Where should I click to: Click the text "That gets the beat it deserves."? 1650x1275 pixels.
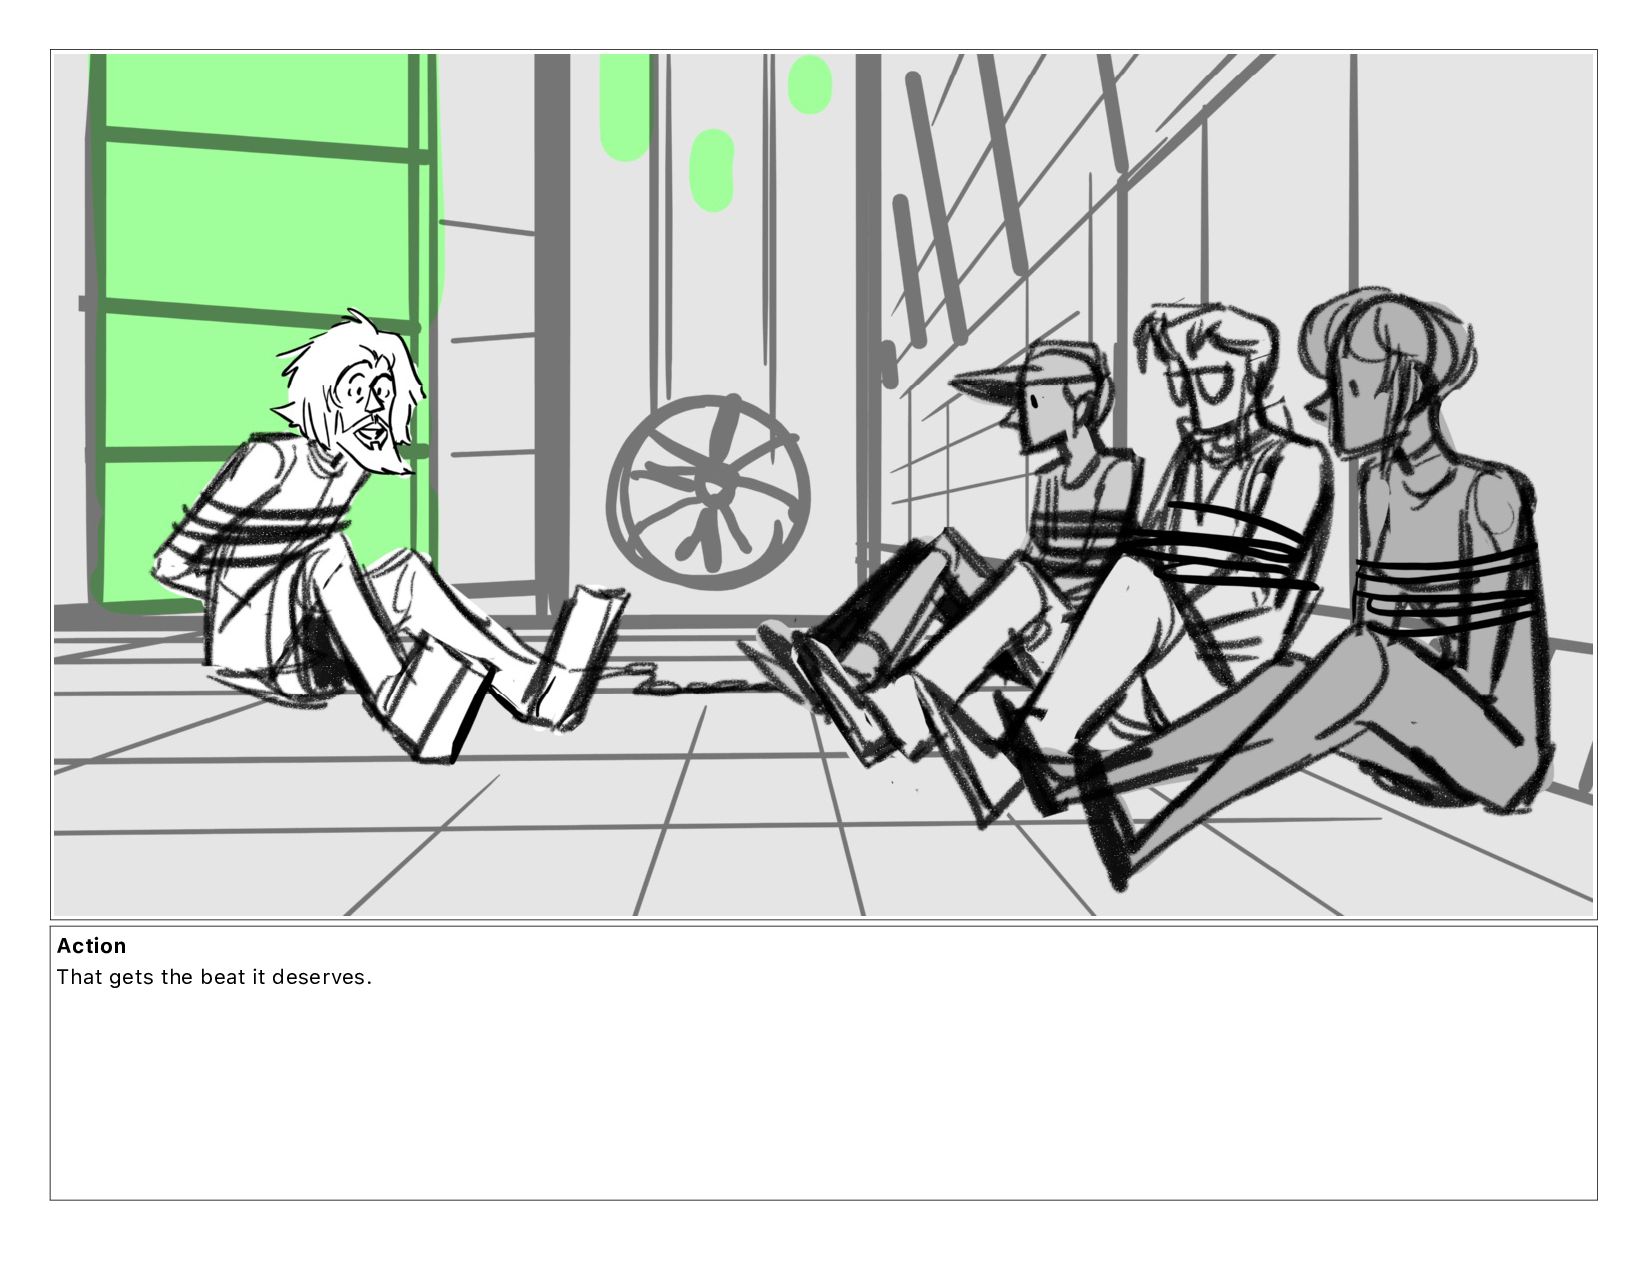click(x=214, y=977)
